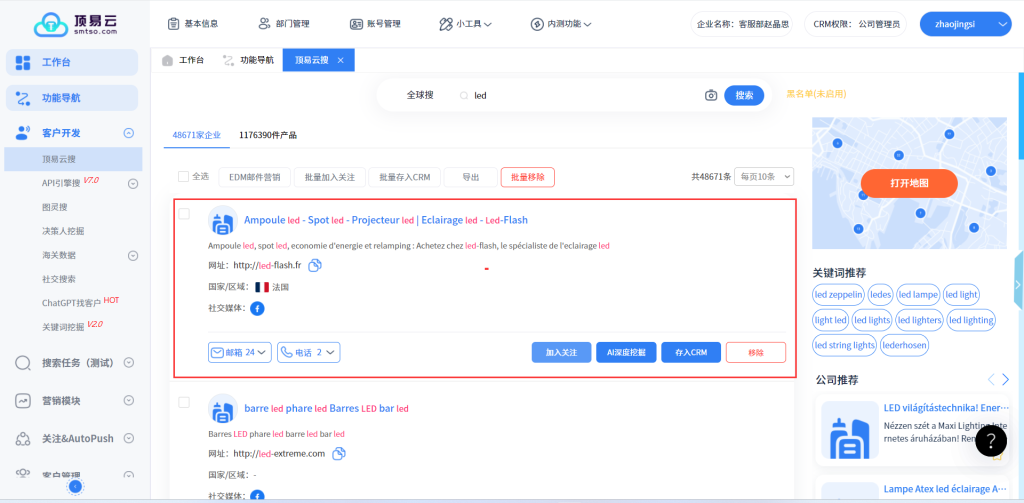
Task: Toggle the 全选 select-all checkbox
Action: (183, 177)
